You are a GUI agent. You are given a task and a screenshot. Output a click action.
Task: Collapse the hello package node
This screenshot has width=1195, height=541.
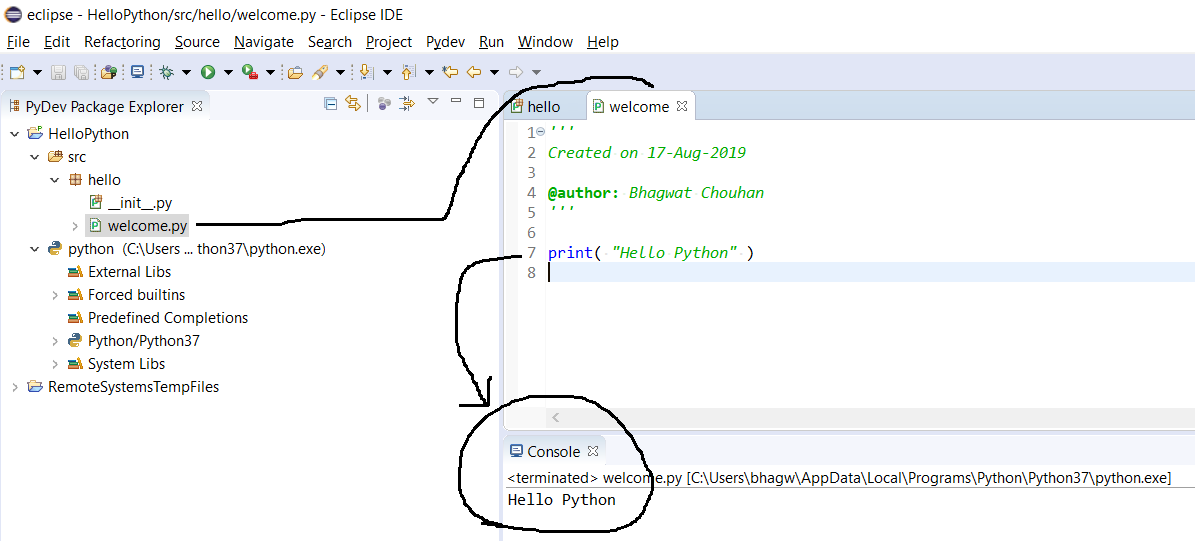tap(55, 180)
